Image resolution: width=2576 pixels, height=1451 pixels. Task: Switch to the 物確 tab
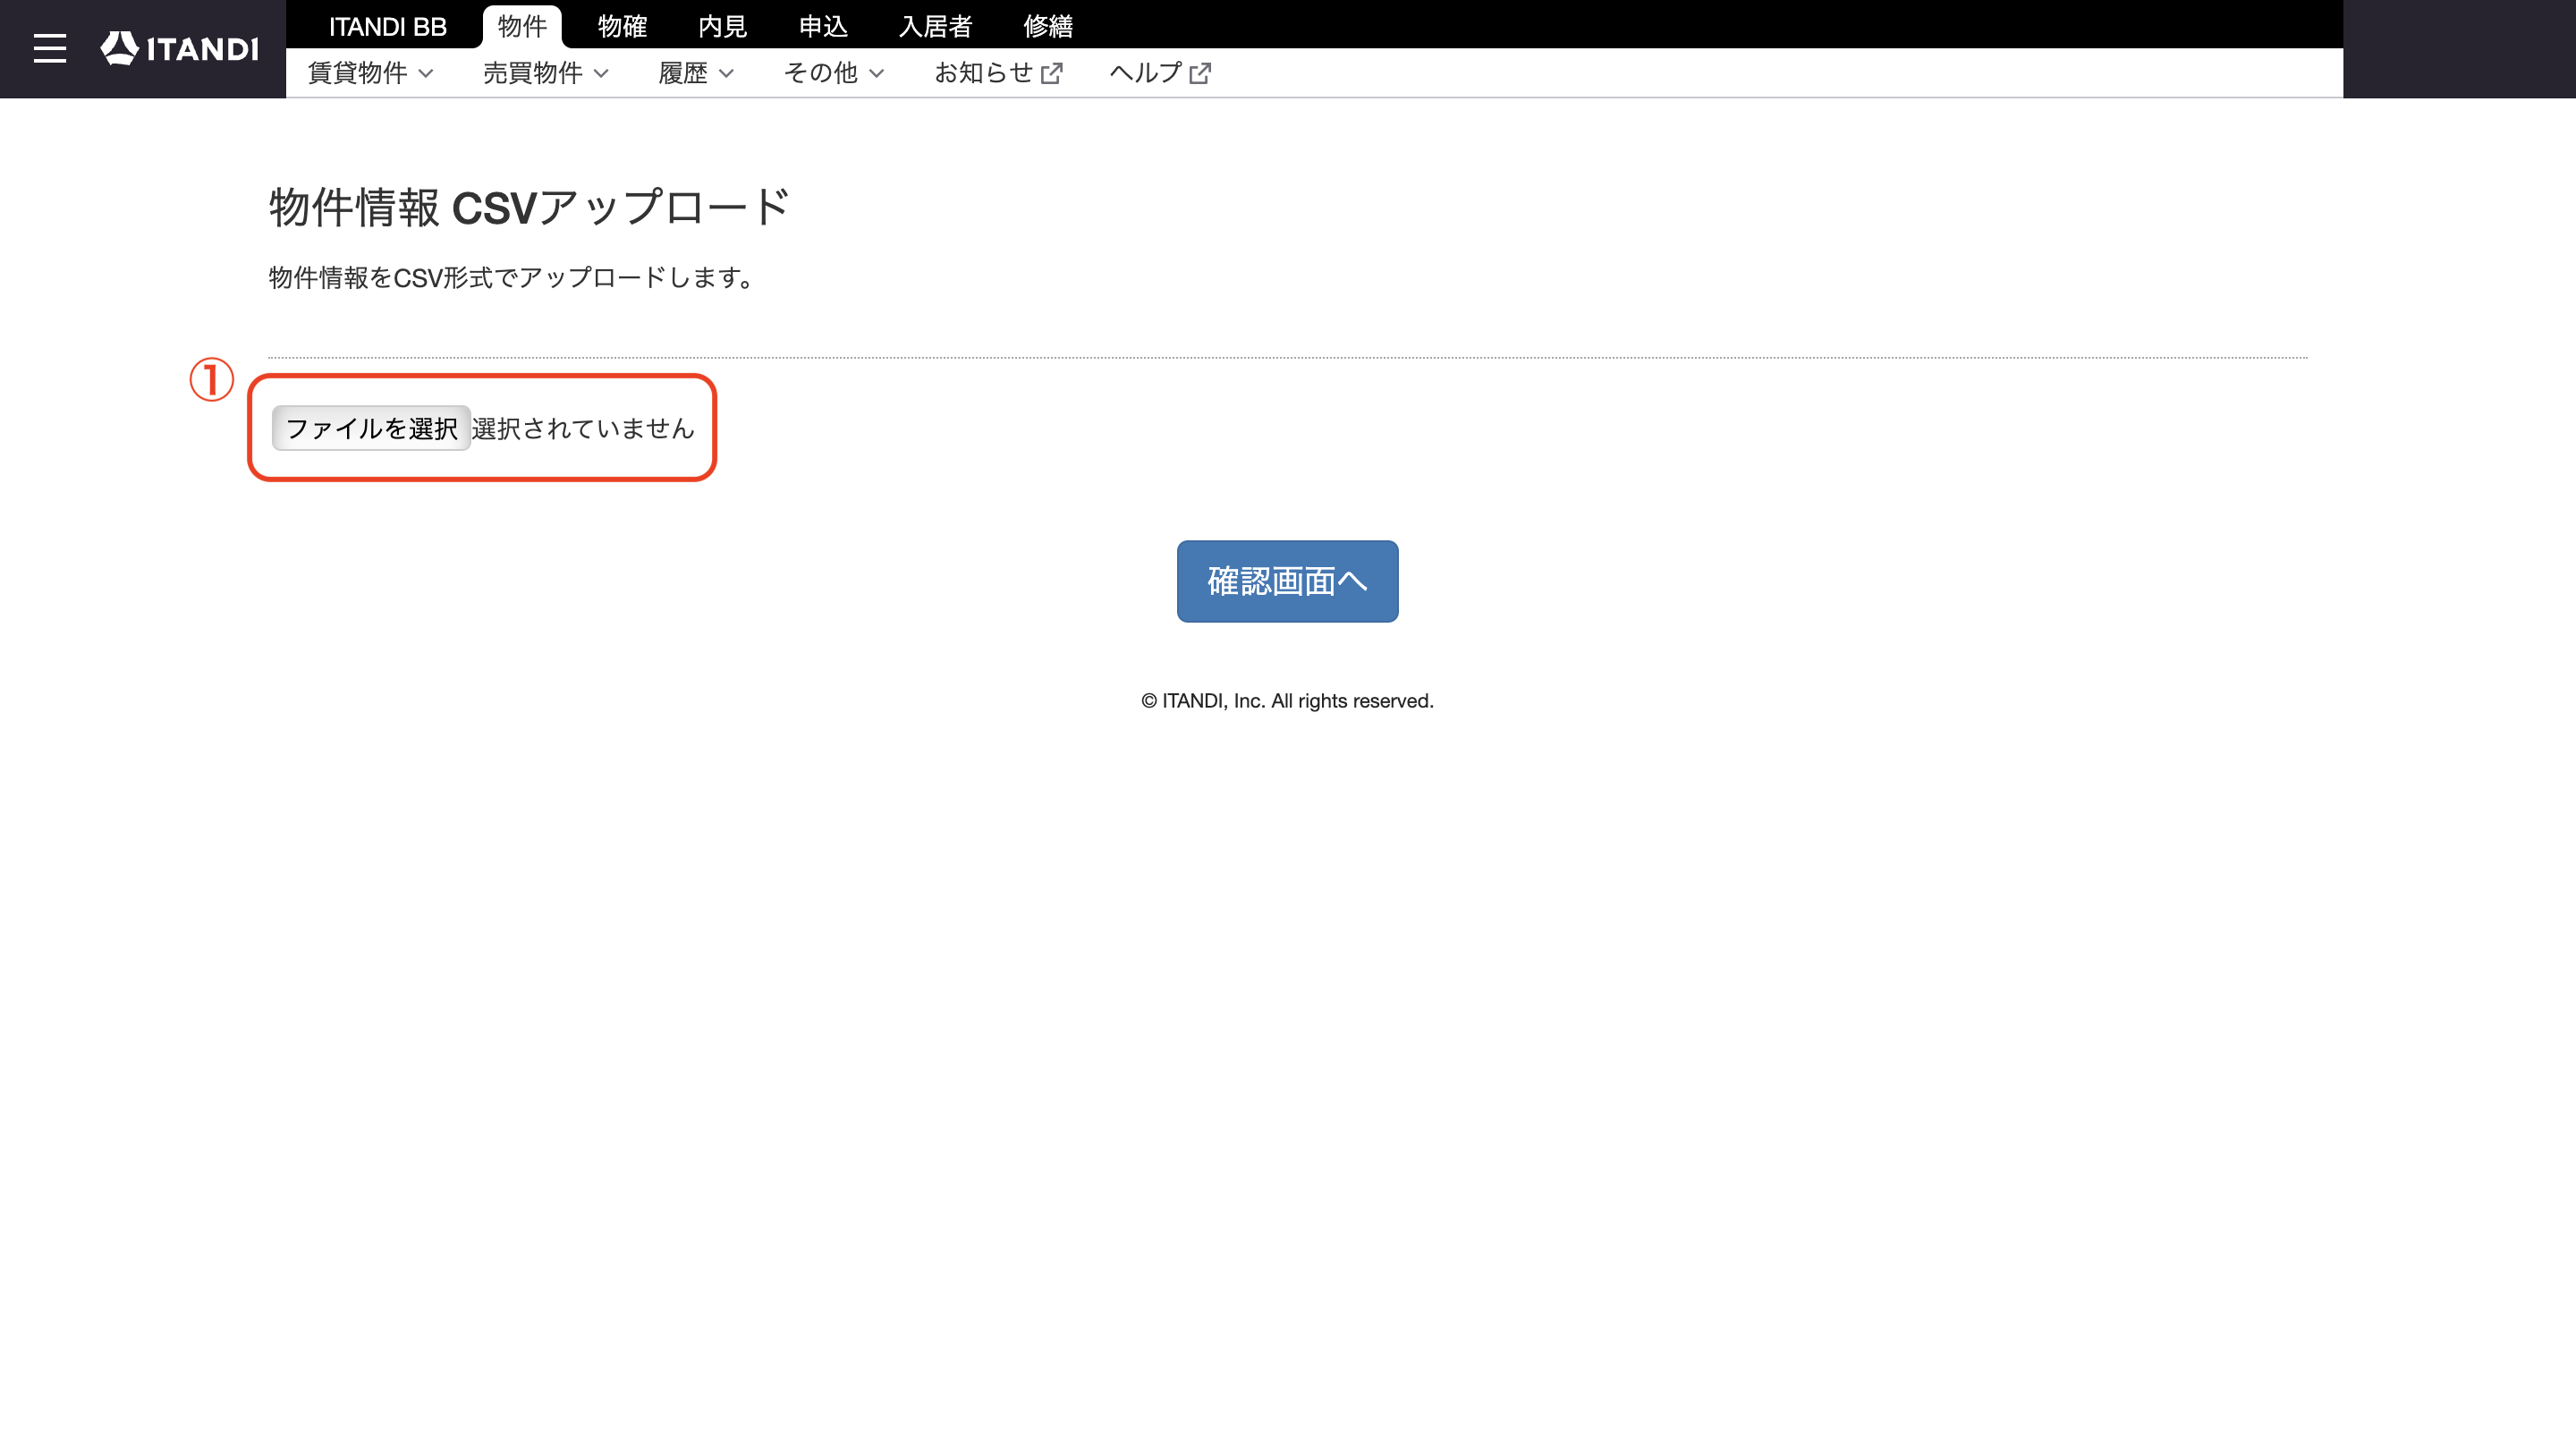622,26
